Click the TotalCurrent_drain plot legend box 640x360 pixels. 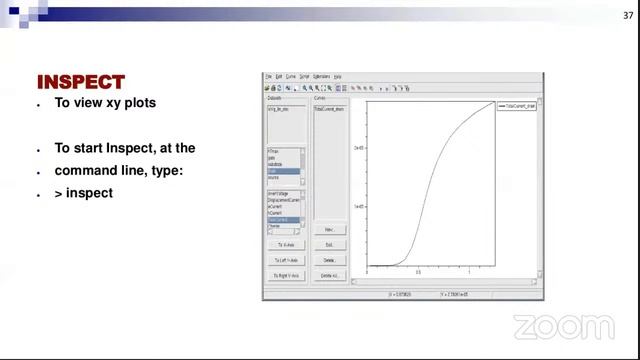[x=517, y=106]
